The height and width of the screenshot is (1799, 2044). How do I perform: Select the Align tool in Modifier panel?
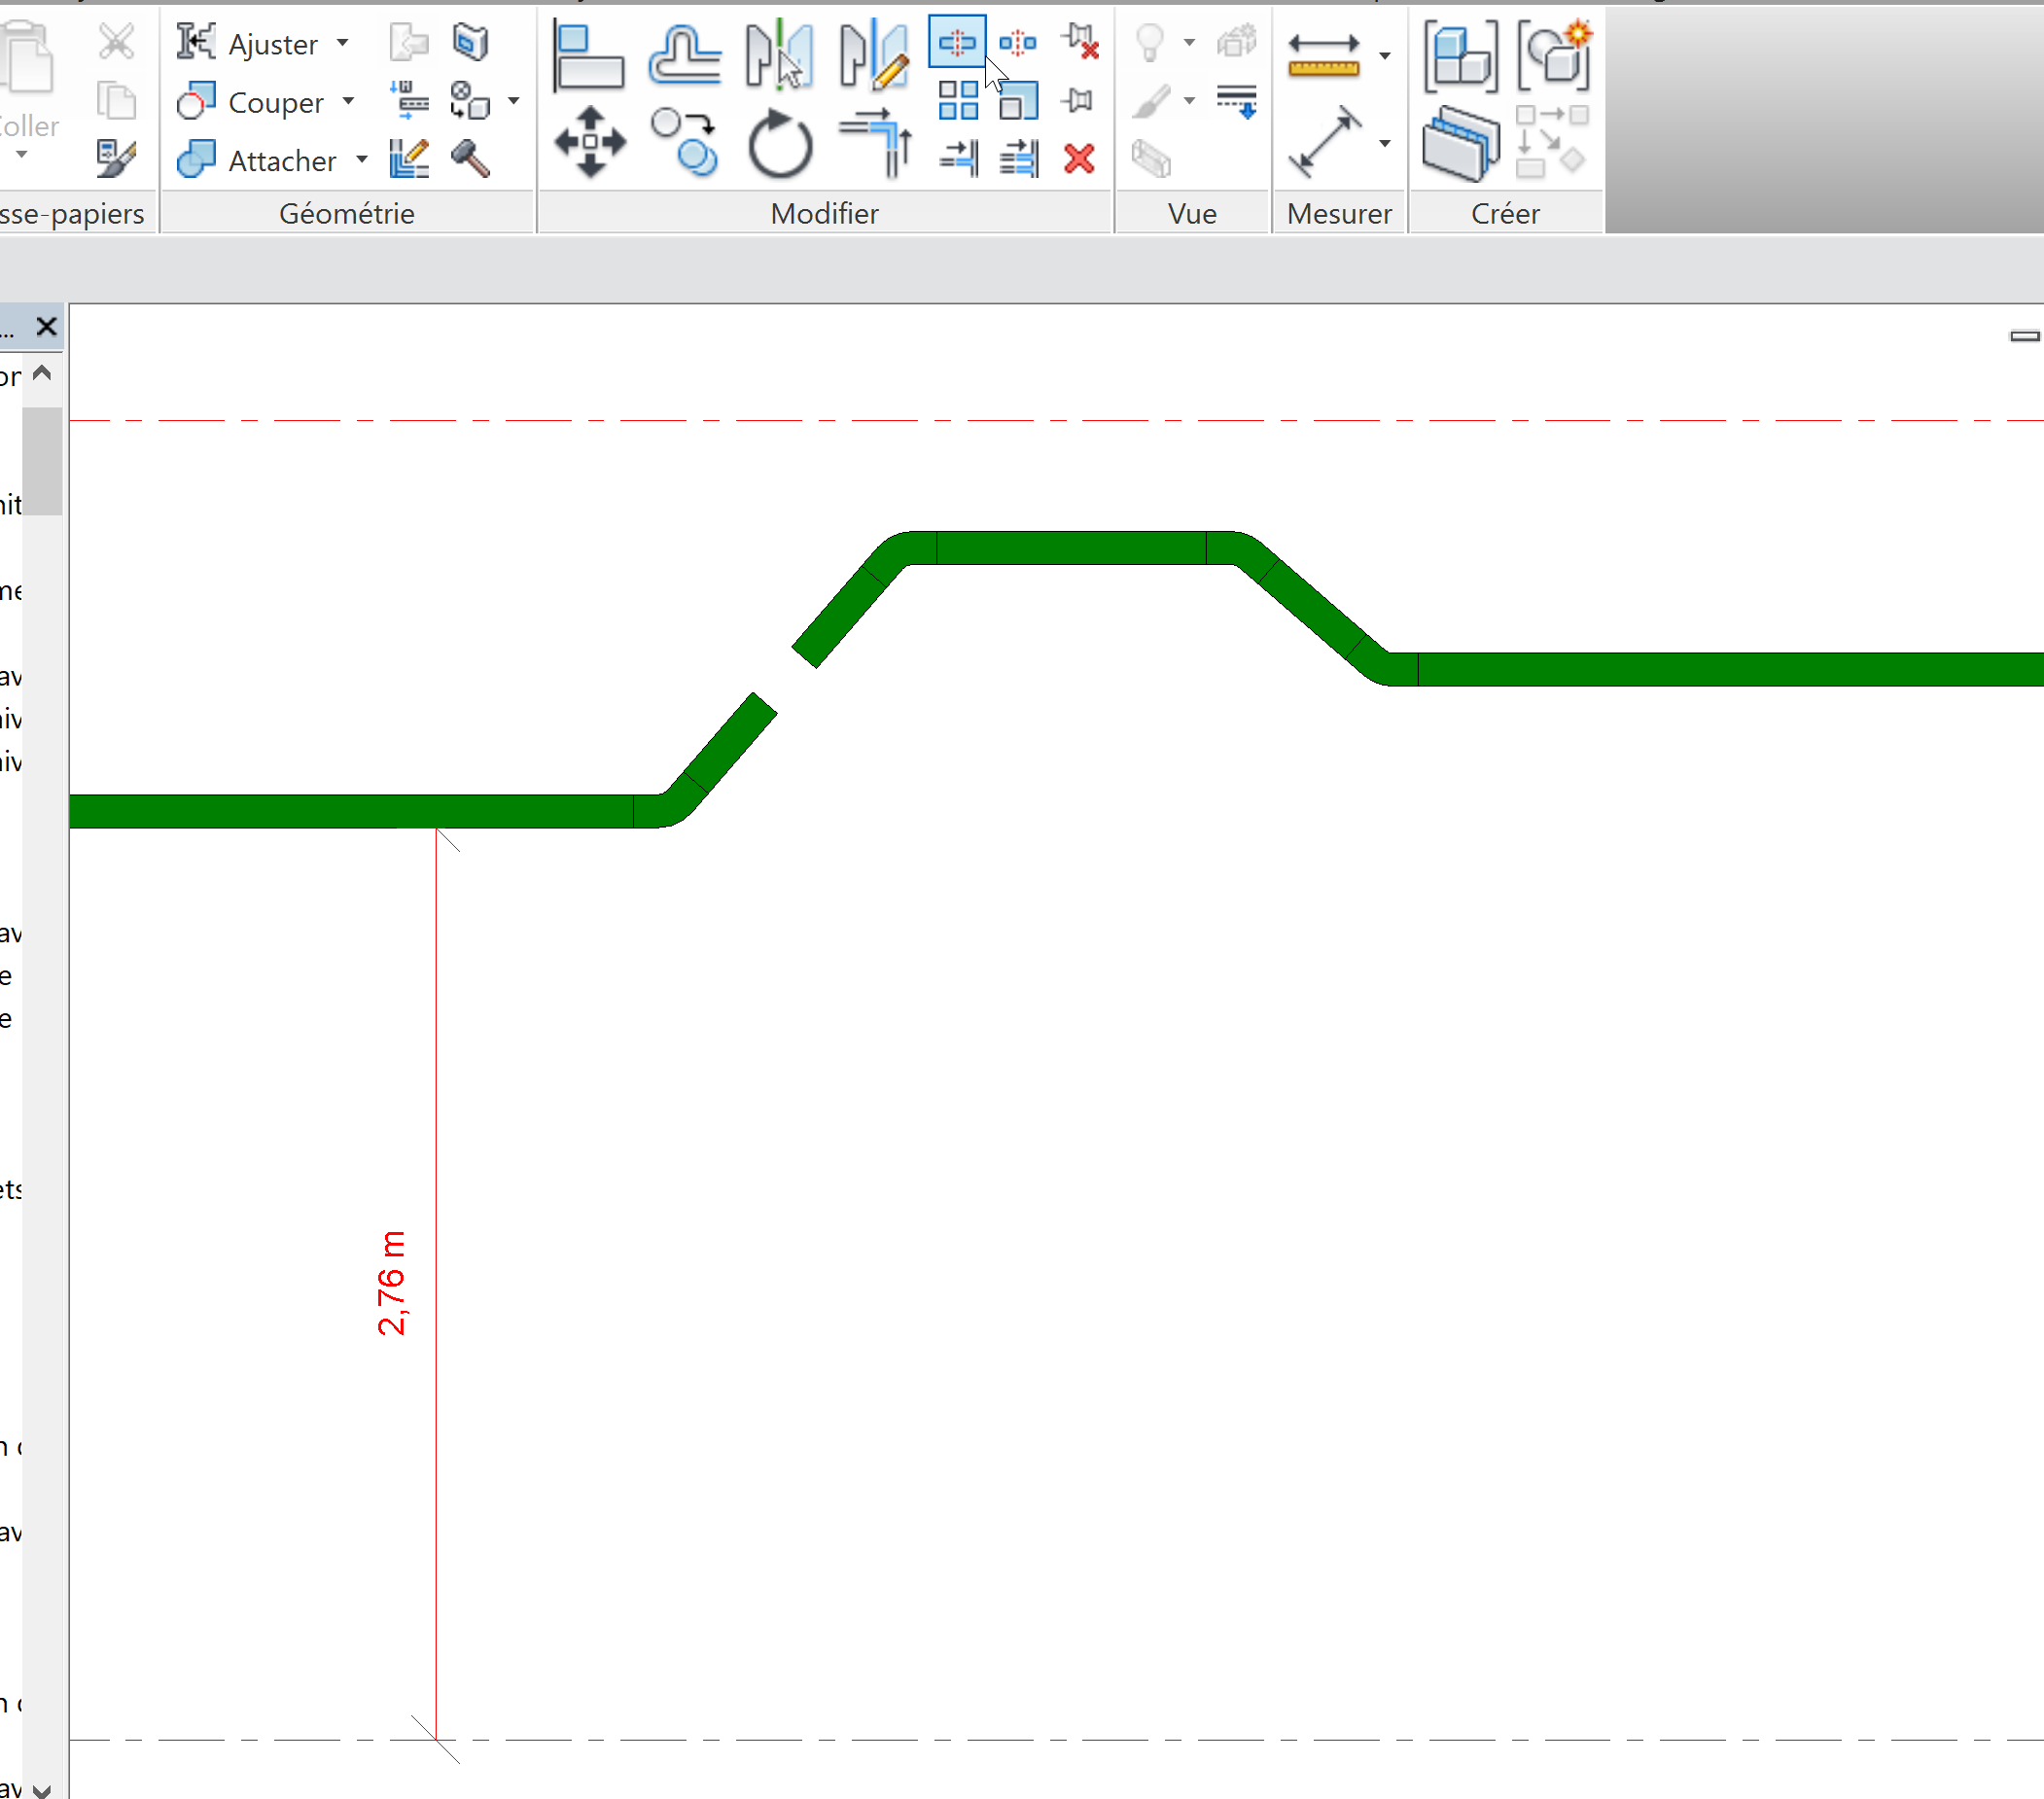[x=588, y=57]
